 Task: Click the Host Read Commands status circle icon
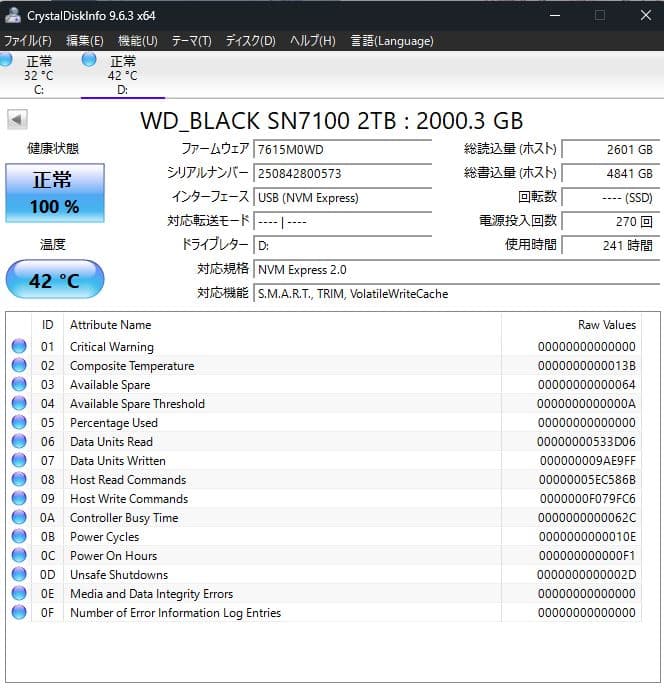click(19, 479)
